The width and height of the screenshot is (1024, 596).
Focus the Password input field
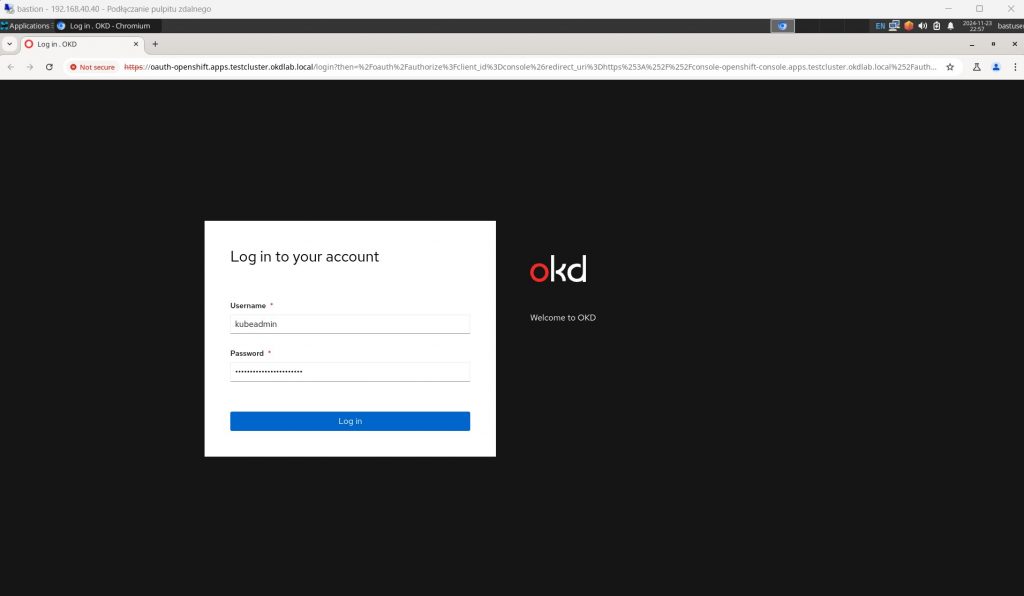350,372
